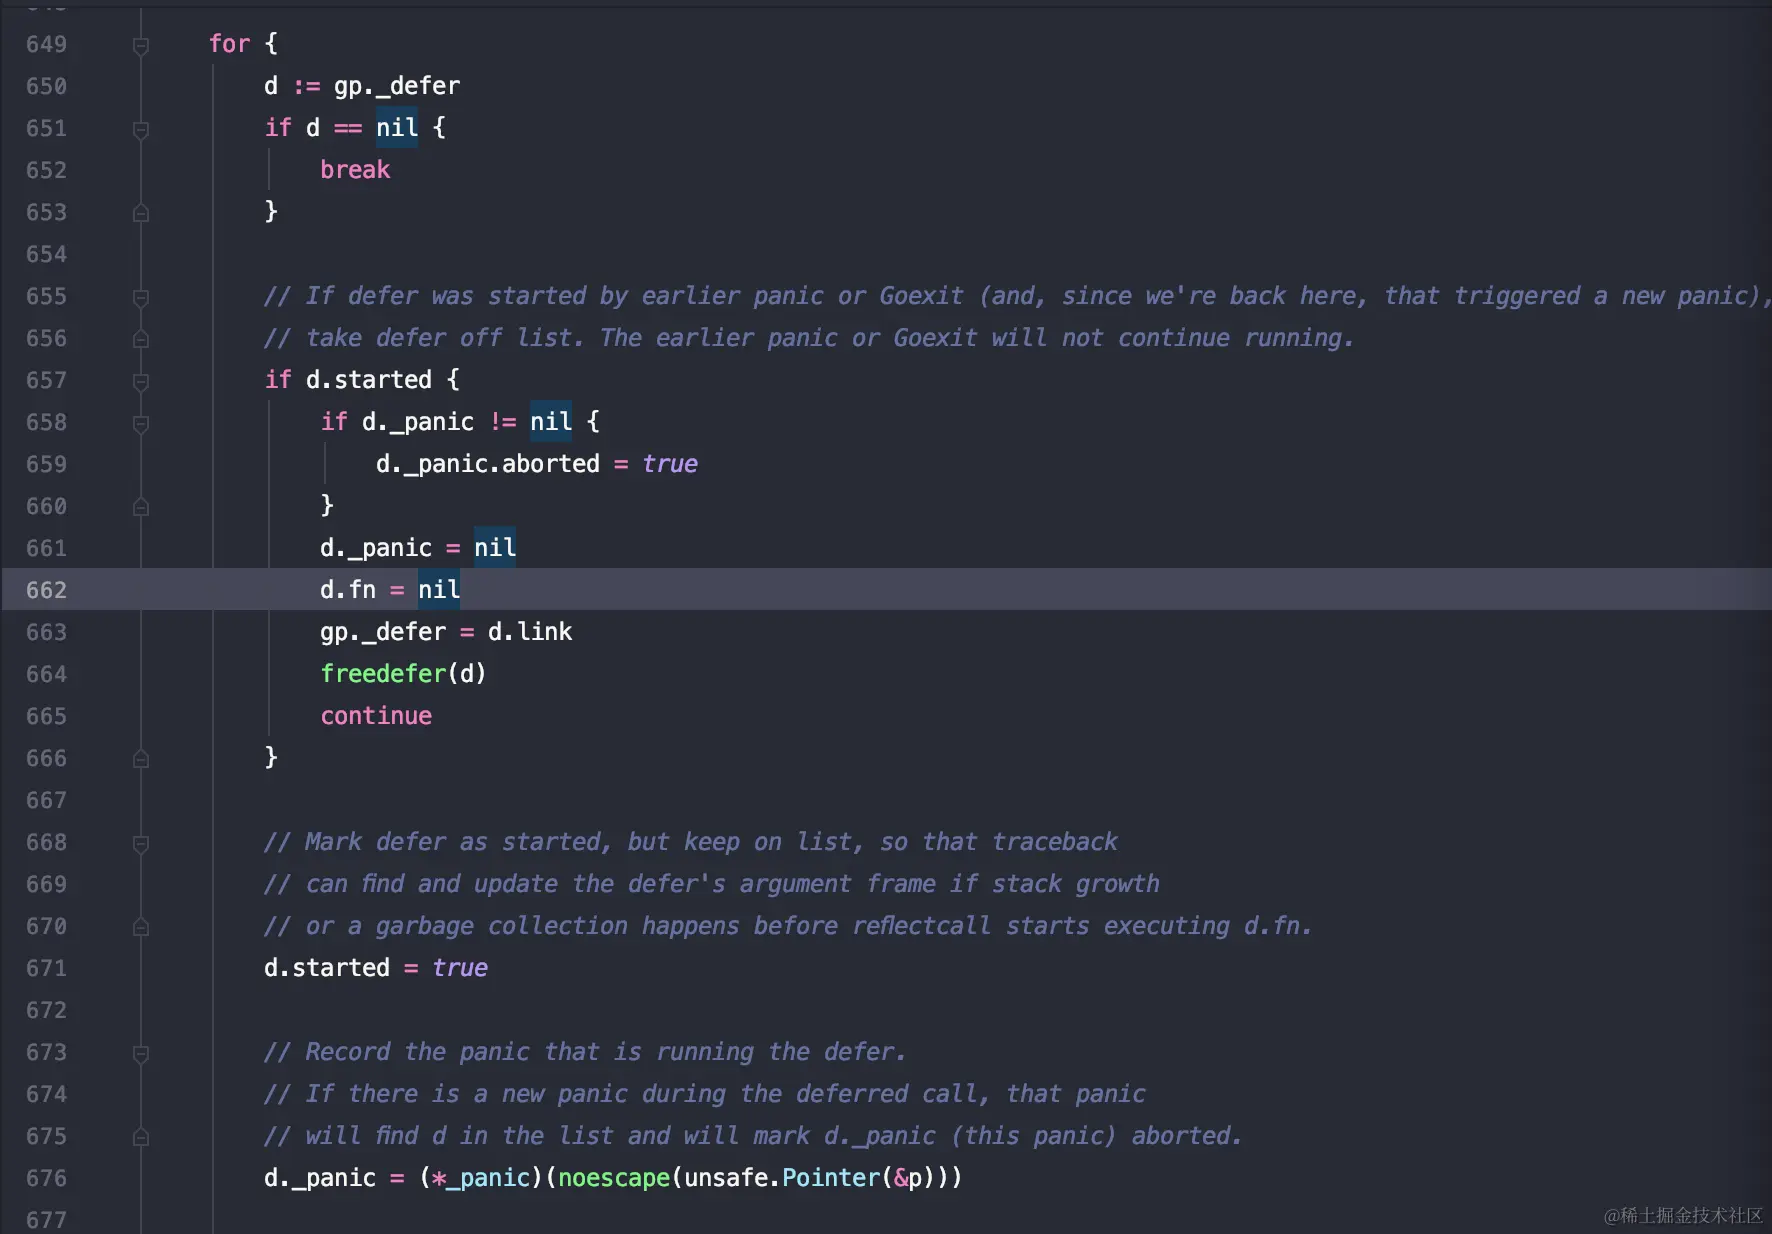Click 'true' value on line 659

coord(670,464)
